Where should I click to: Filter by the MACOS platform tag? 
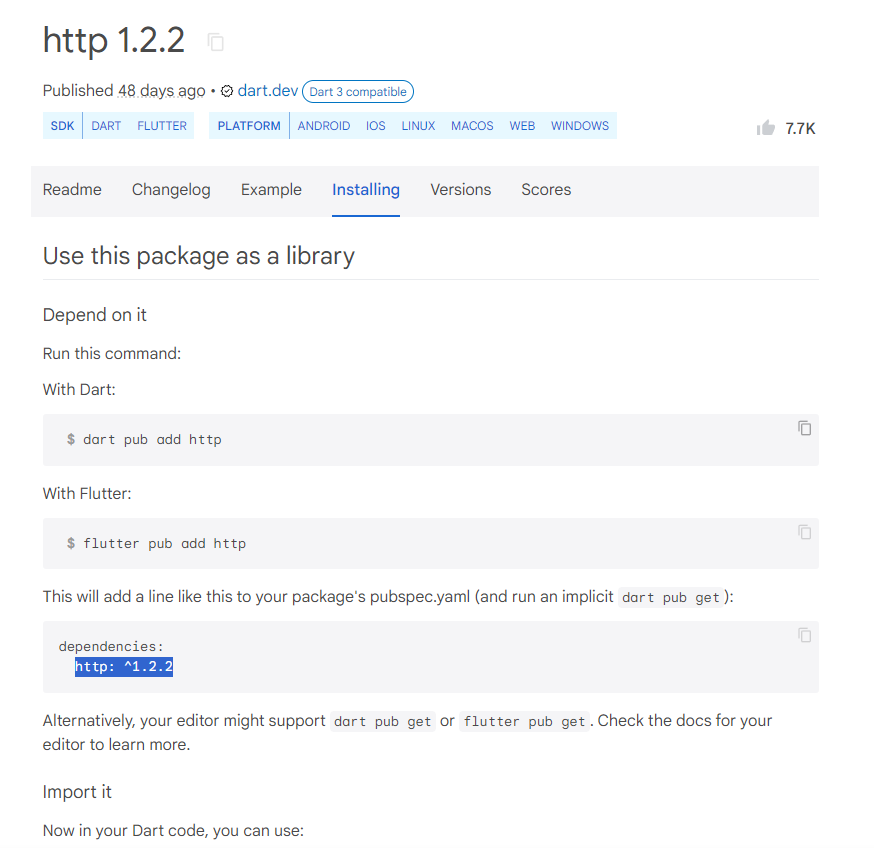(472, 125)
